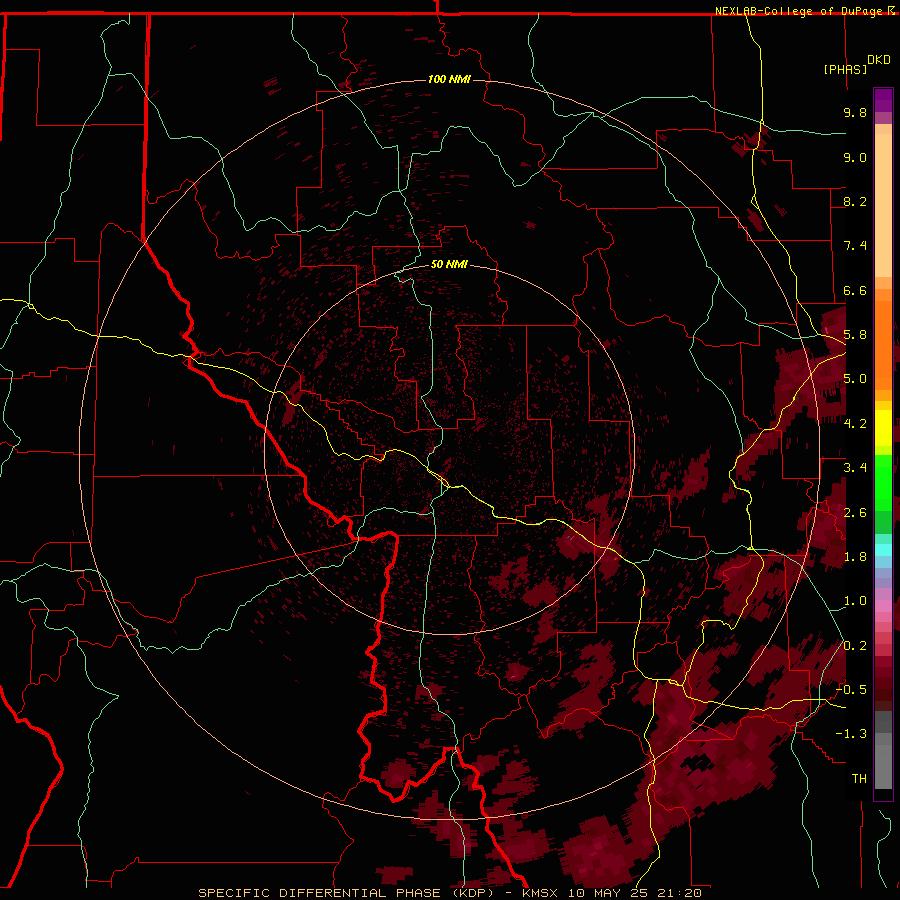Click the 2.6 legend value

[855, 513]
